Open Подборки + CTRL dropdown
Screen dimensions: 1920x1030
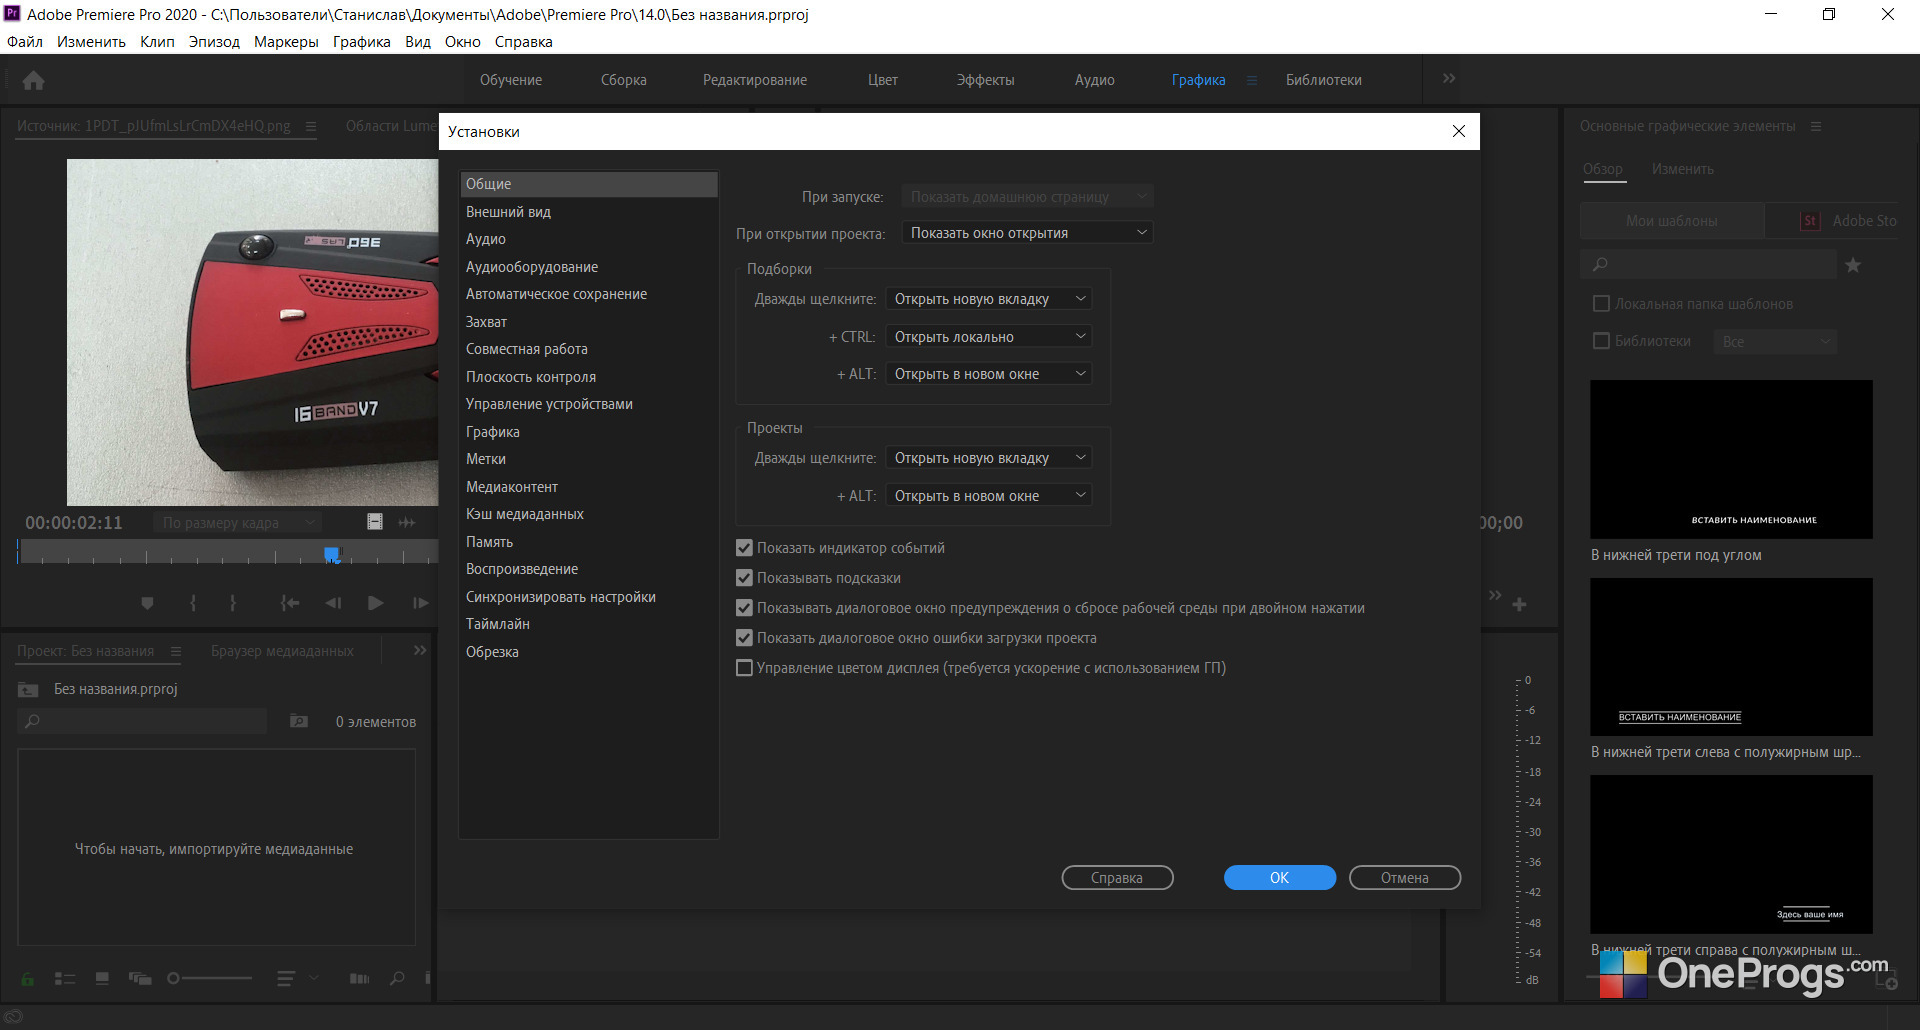[x=988, y=337]
